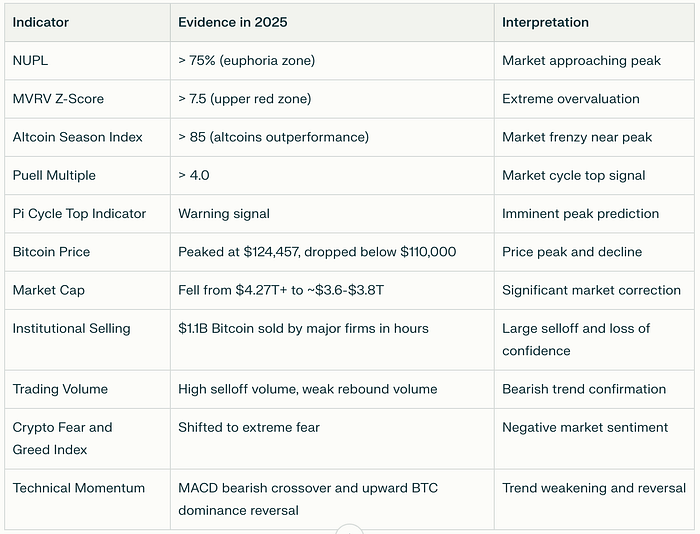Viewport: 700px width, 534px height.
Task: Select the Altcoin Season Index cell
Action: (x=77, y=137)
